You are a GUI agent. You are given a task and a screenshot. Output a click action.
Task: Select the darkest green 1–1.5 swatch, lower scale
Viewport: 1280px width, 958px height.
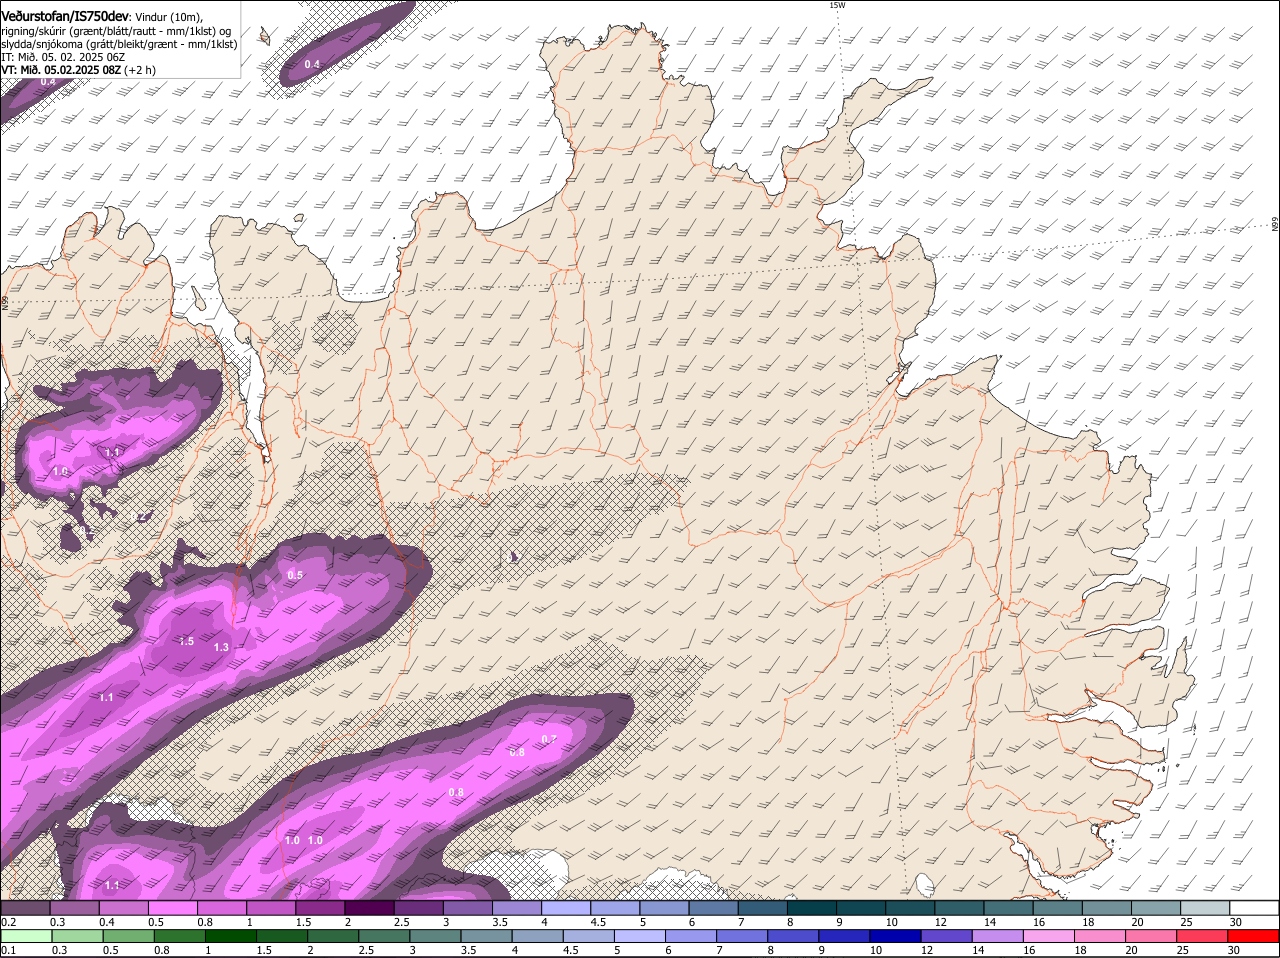point(230,936)
